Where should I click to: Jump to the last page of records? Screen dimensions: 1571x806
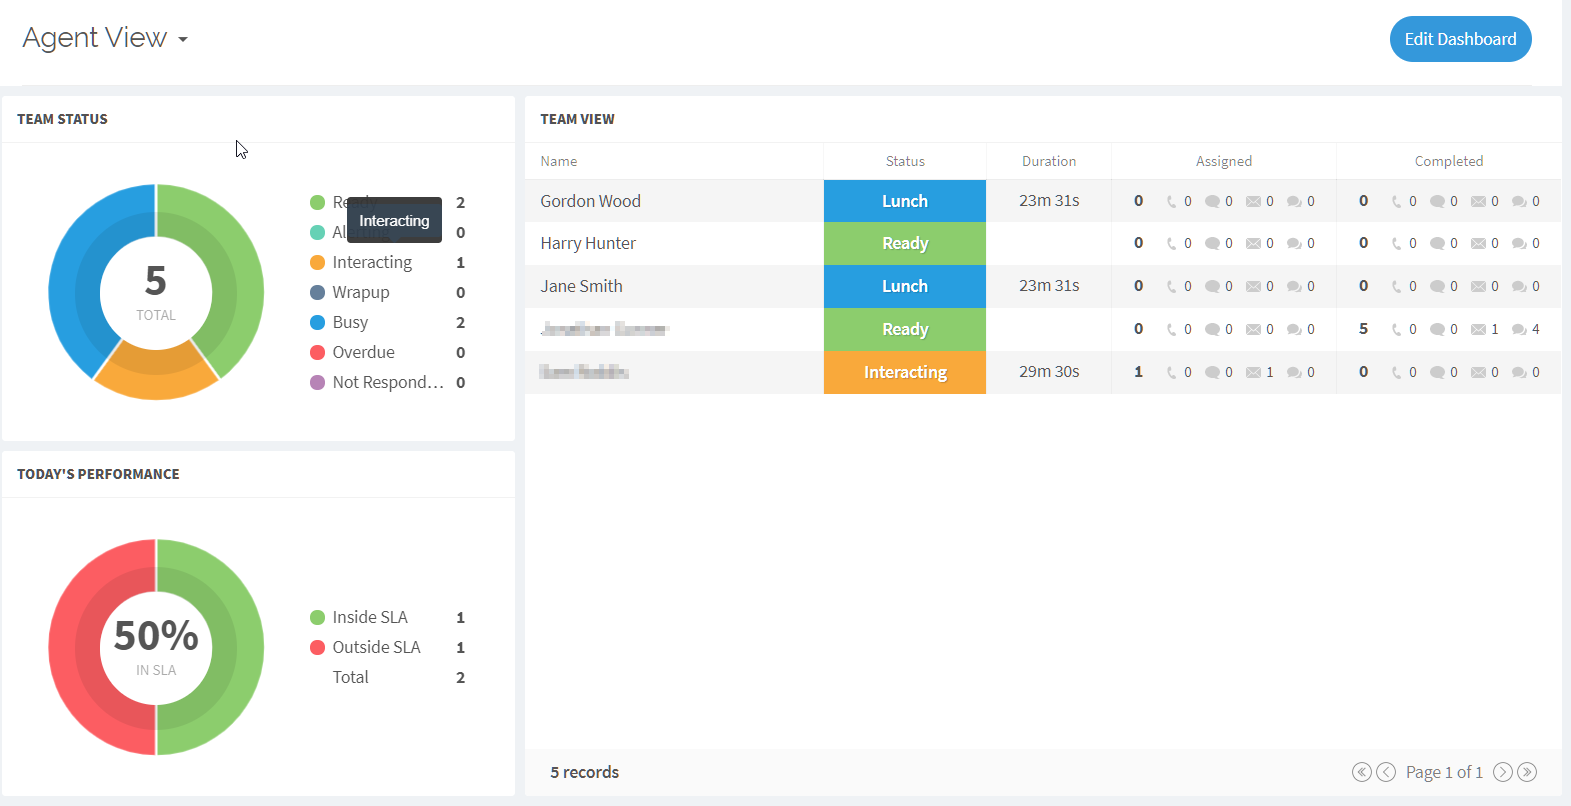[x=1527, y=772]
